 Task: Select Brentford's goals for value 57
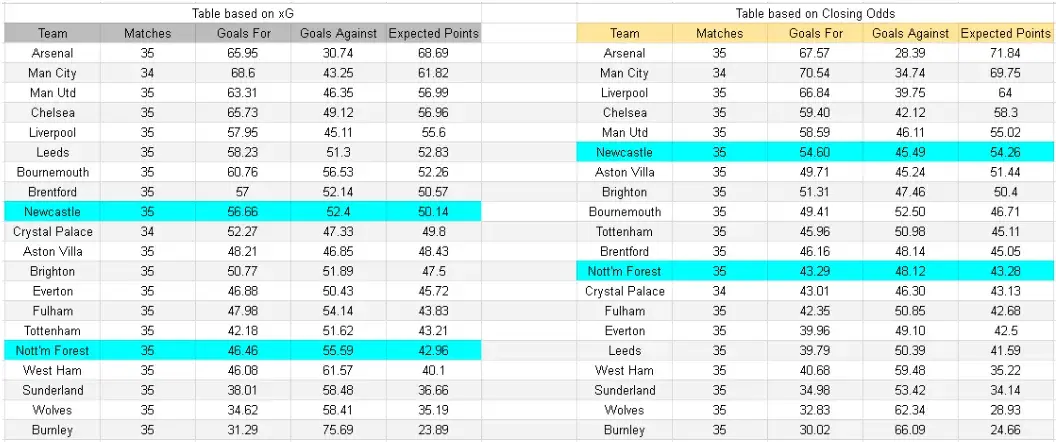[242, 192]
